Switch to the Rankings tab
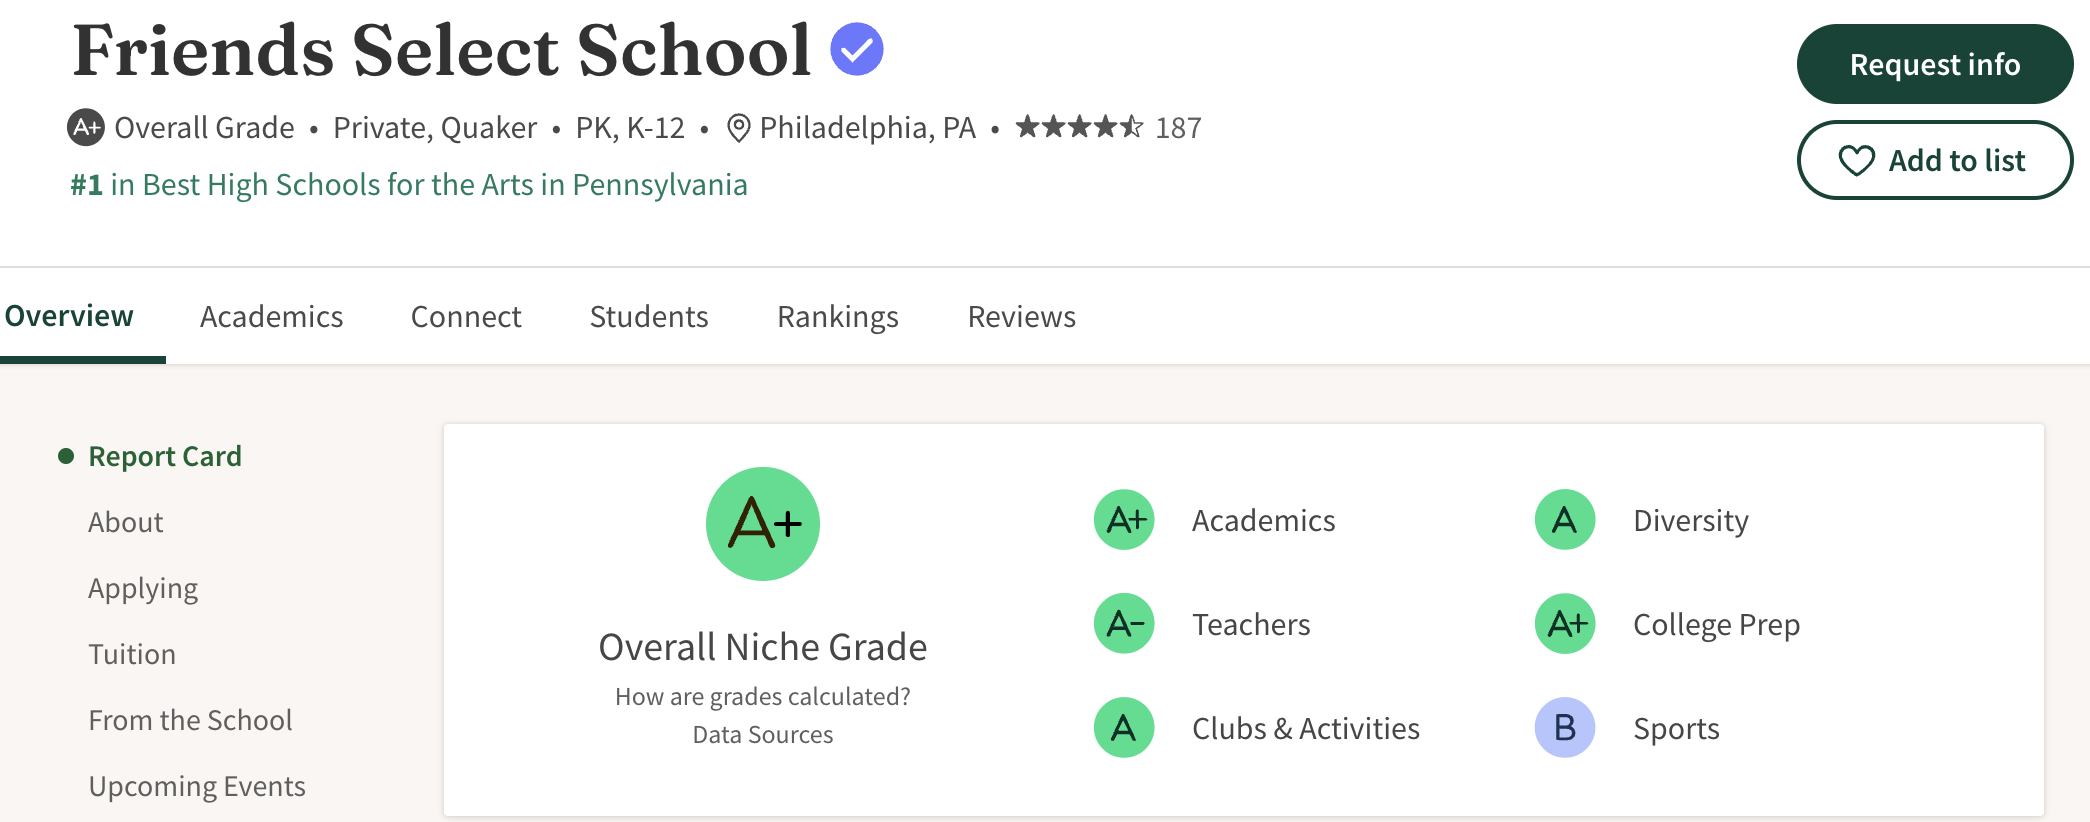The width and height of the screenshot is (2090, 822). [x=837, y=316]
